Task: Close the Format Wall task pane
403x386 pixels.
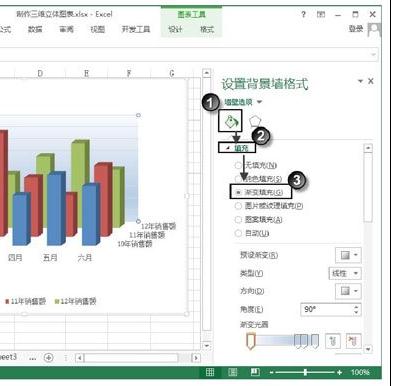Action: [371, 81]
